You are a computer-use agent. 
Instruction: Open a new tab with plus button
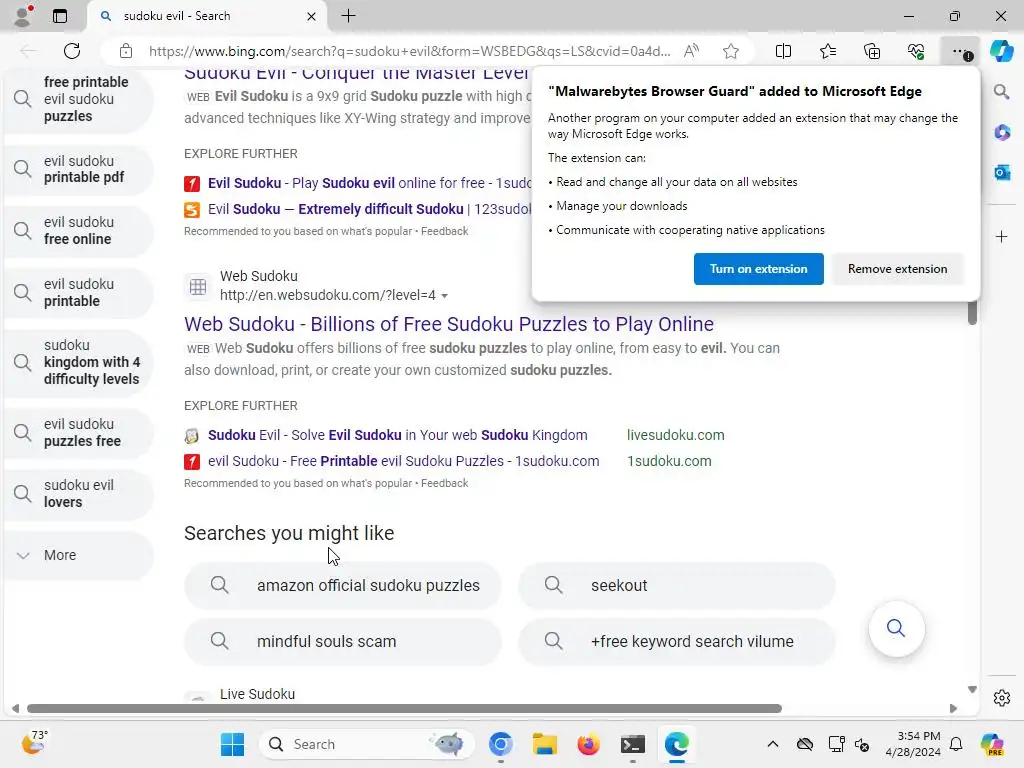(349, 16)
